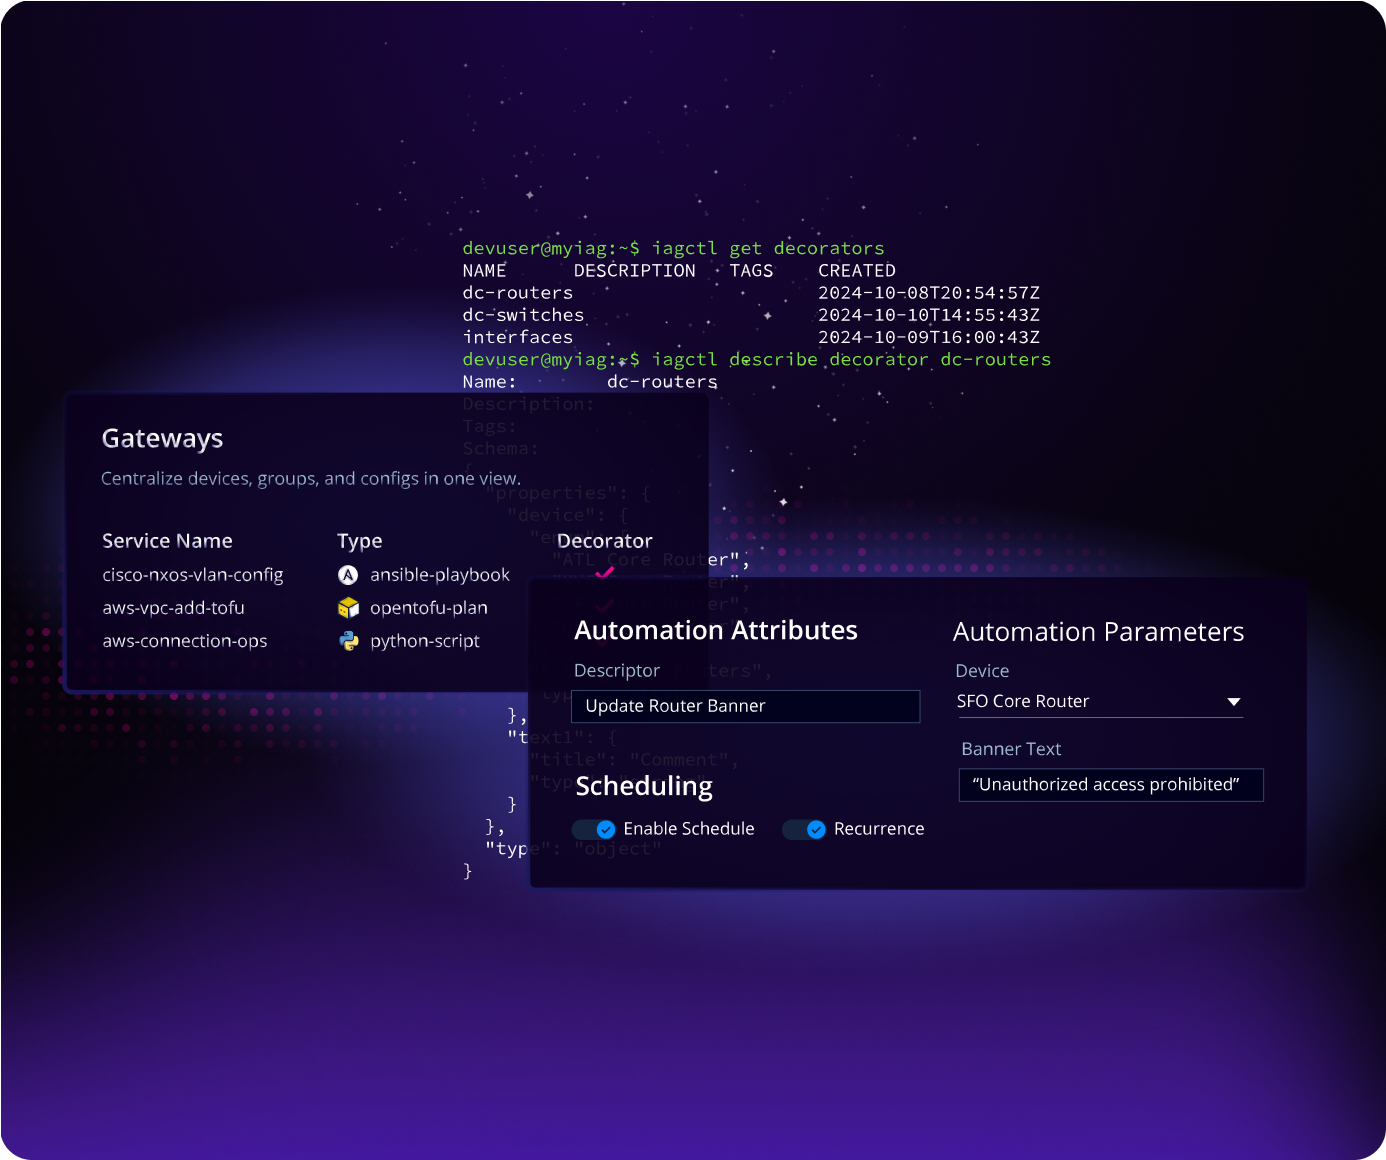The width and height of the screenshot is (1386, 1160).
Task: Choose the aws-connection-ops service row
Action: point(185,641)
